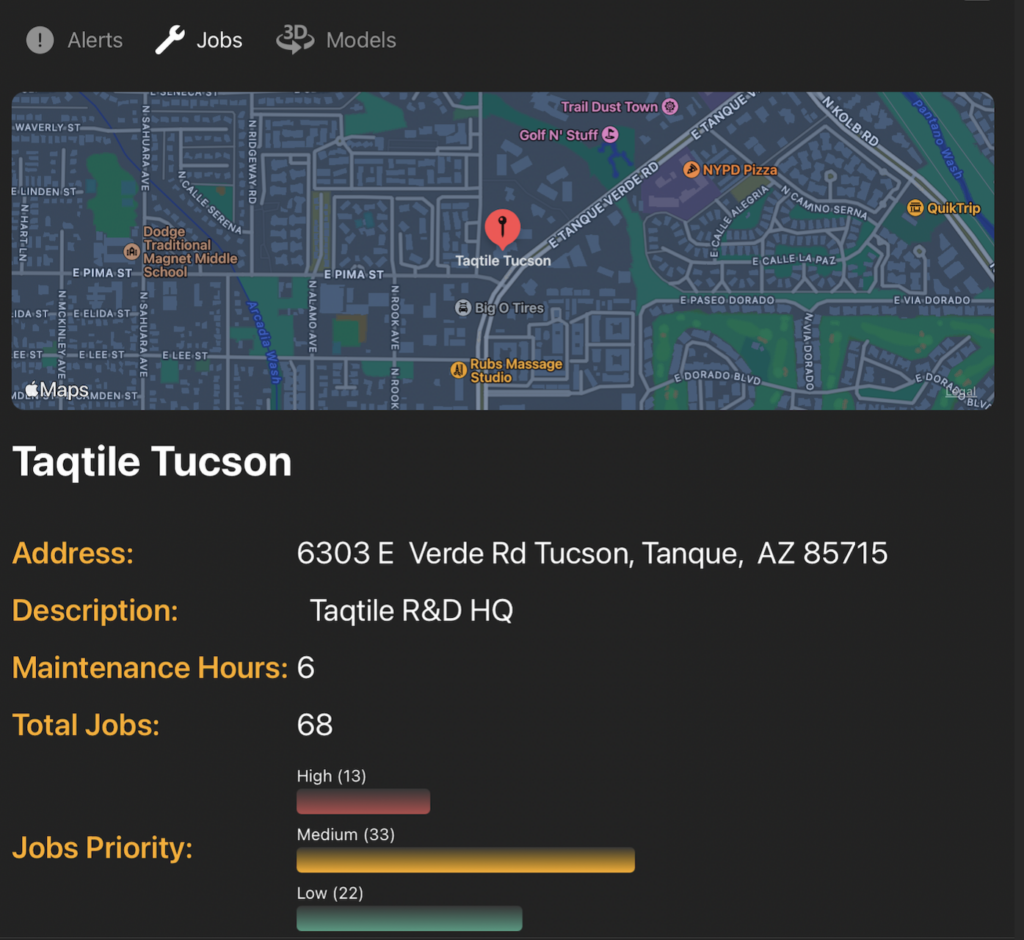Click the Total Jobs: field label
1024x940 pixels.
(x=86, y=725)
